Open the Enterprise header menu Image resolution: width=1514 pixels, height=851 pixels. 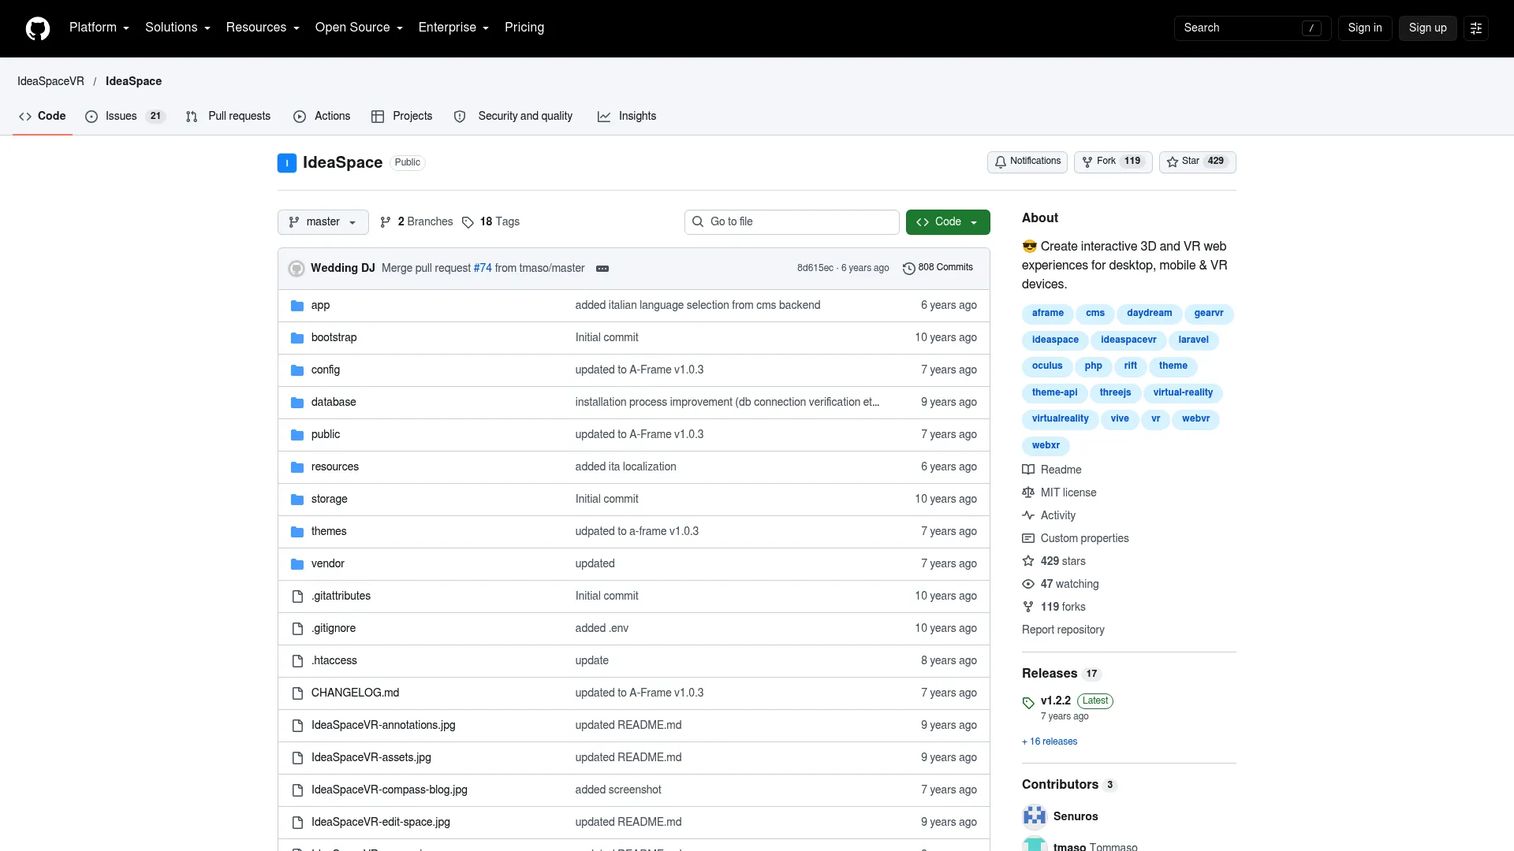click(453, 28)
